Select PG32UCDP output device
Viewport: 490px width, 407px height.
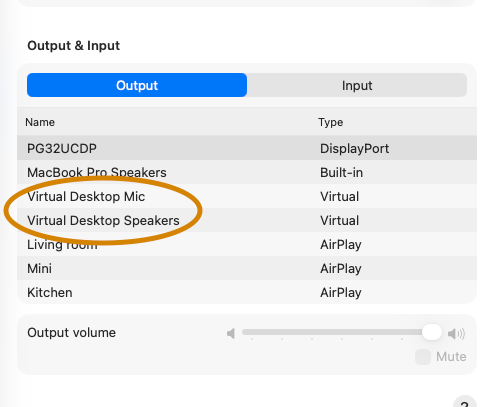(247, 148)
